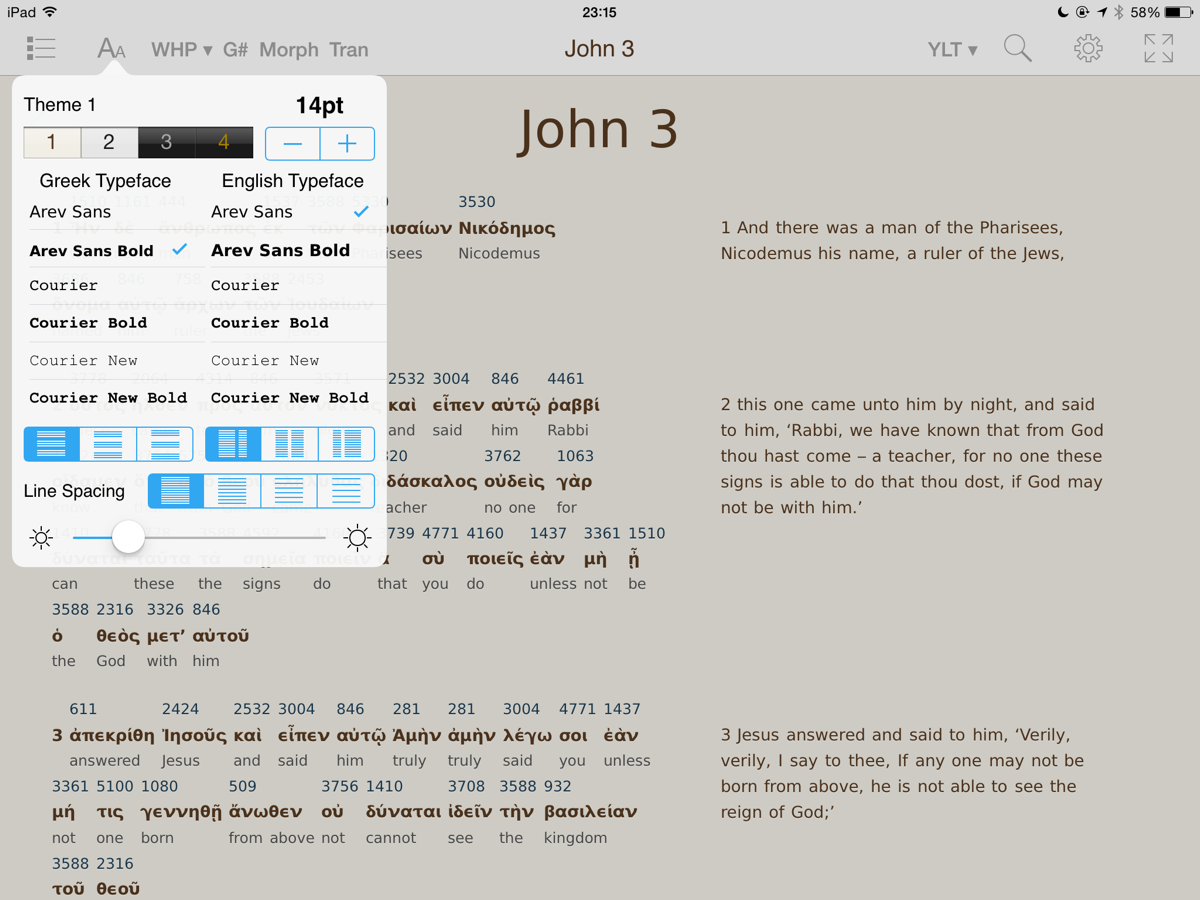Toggle Morph morphology display
The image size is (1200, 900).
tap(288, 50)
